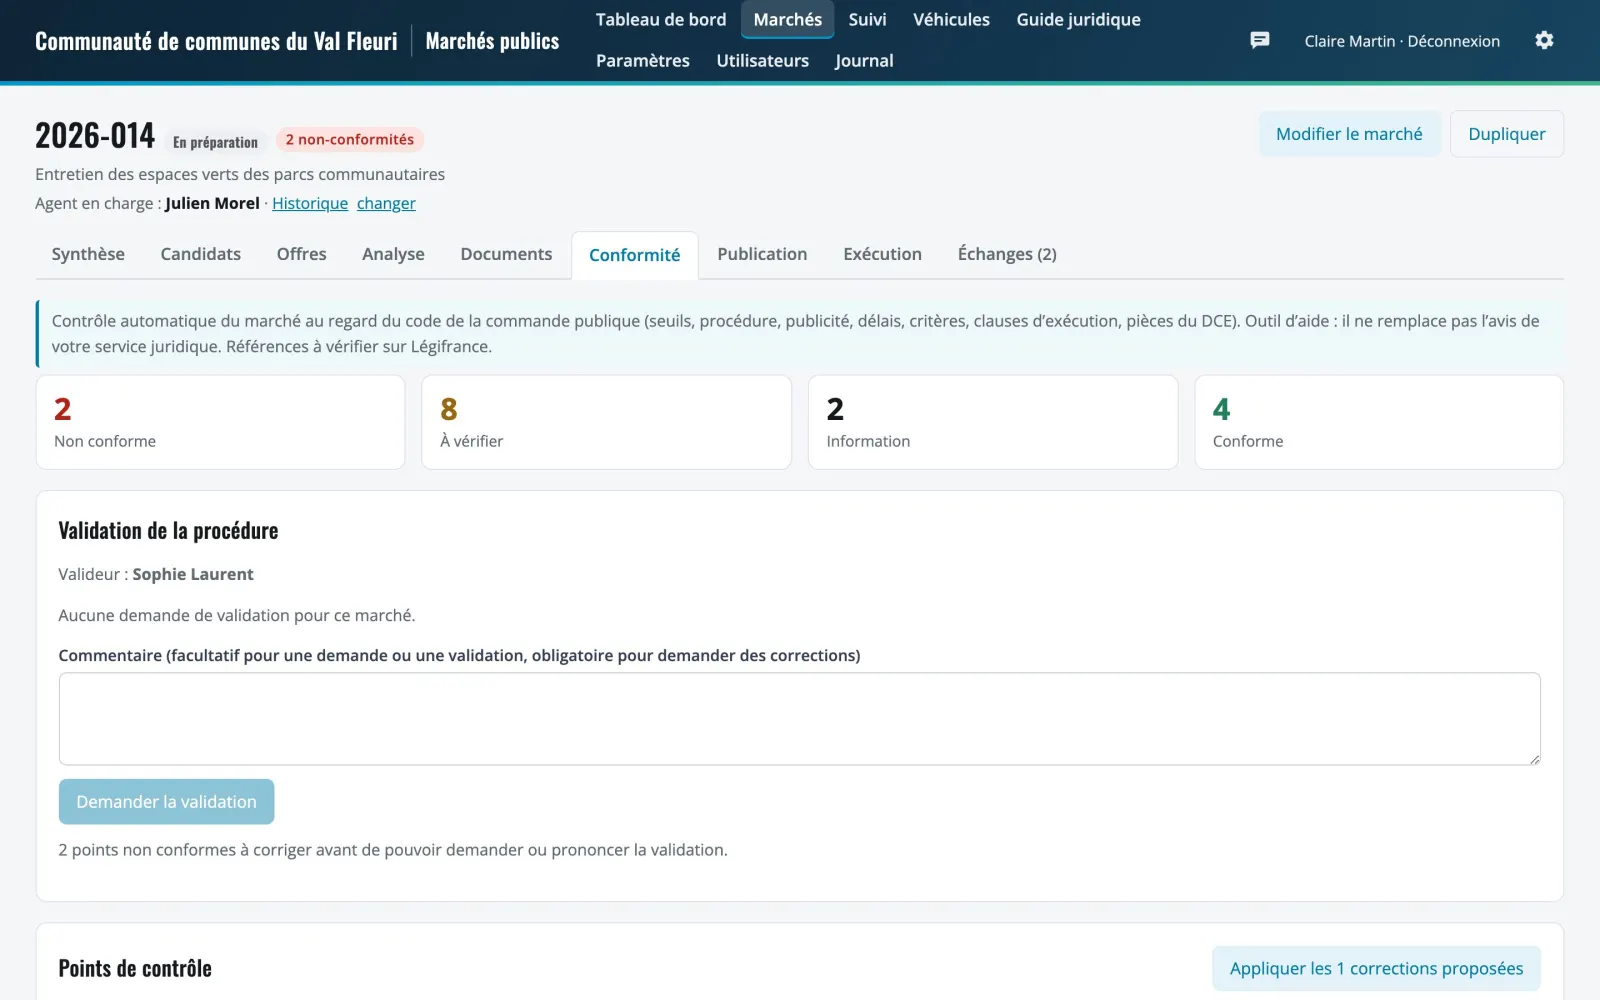The image size is (1600, 1000).
Task: Open the Suivi menu item
Action: point(867,19)
